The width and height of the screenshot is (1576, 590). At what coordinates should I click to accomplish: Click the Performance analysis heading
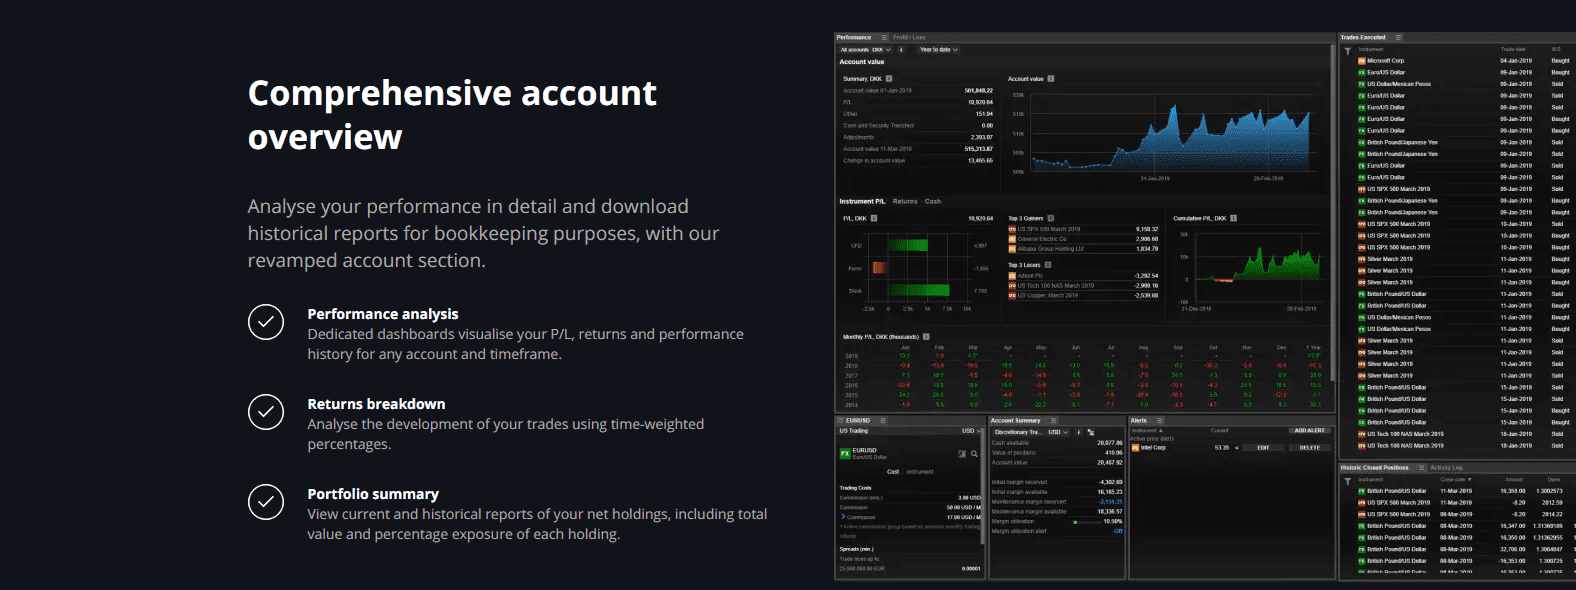[x=383, y=314]
